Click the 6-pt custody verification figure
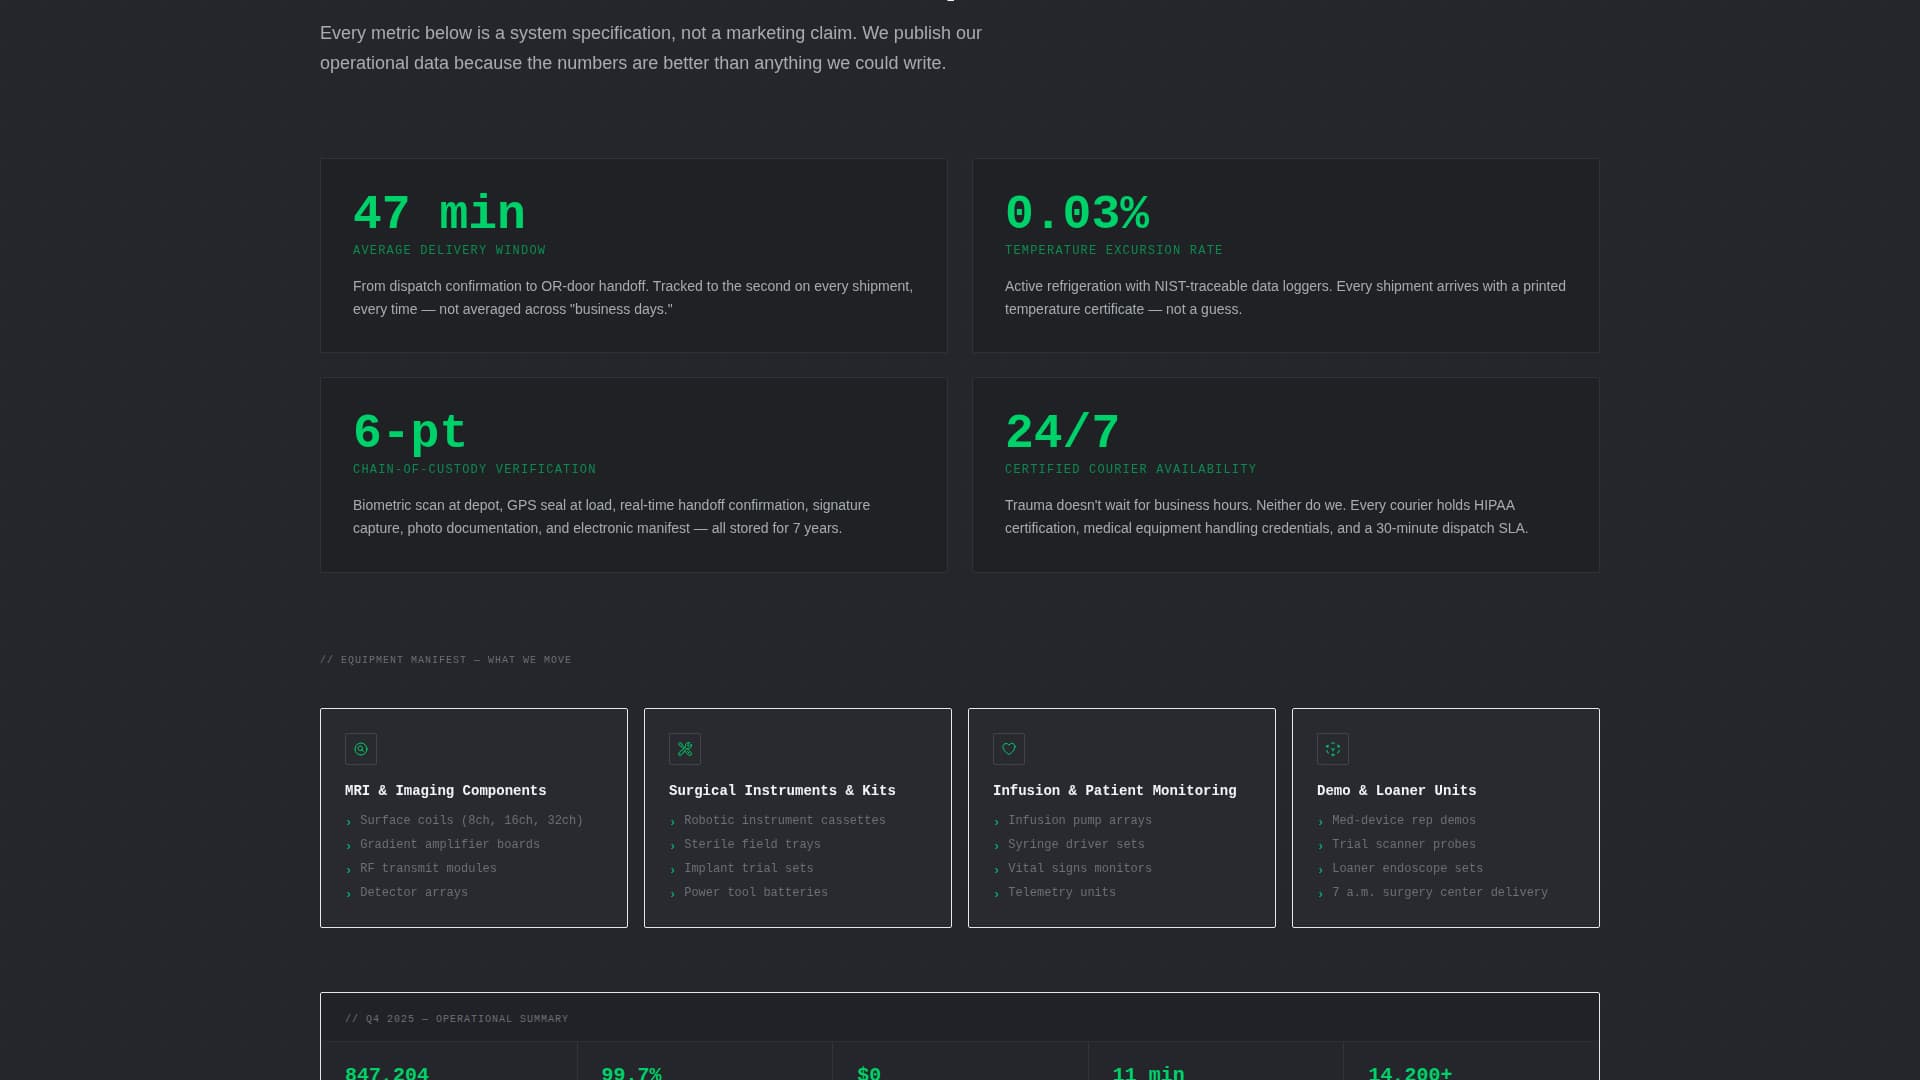 pyautogui.click(x=410, y=433)
